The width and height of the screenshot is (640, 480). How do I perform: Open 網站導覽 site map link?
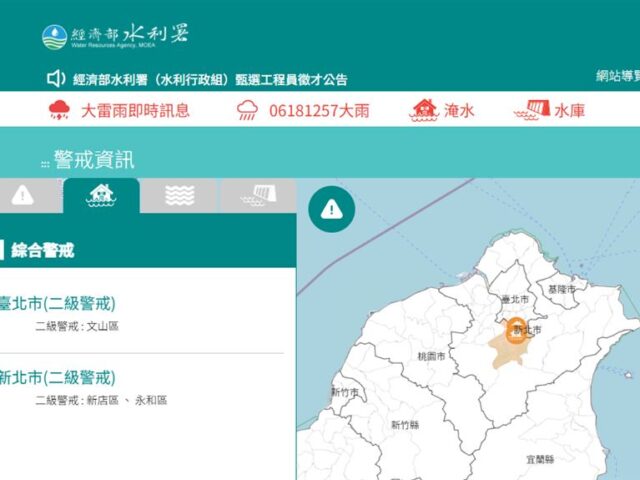[x=618, y=76]
